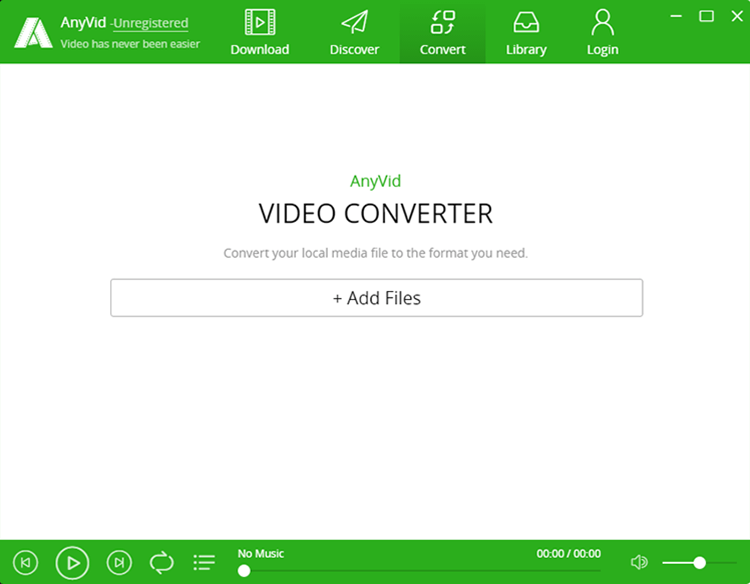This screenshot has width=750, height=584.
Task: Click the AnyVid logo icon
Action: [33, 33]
